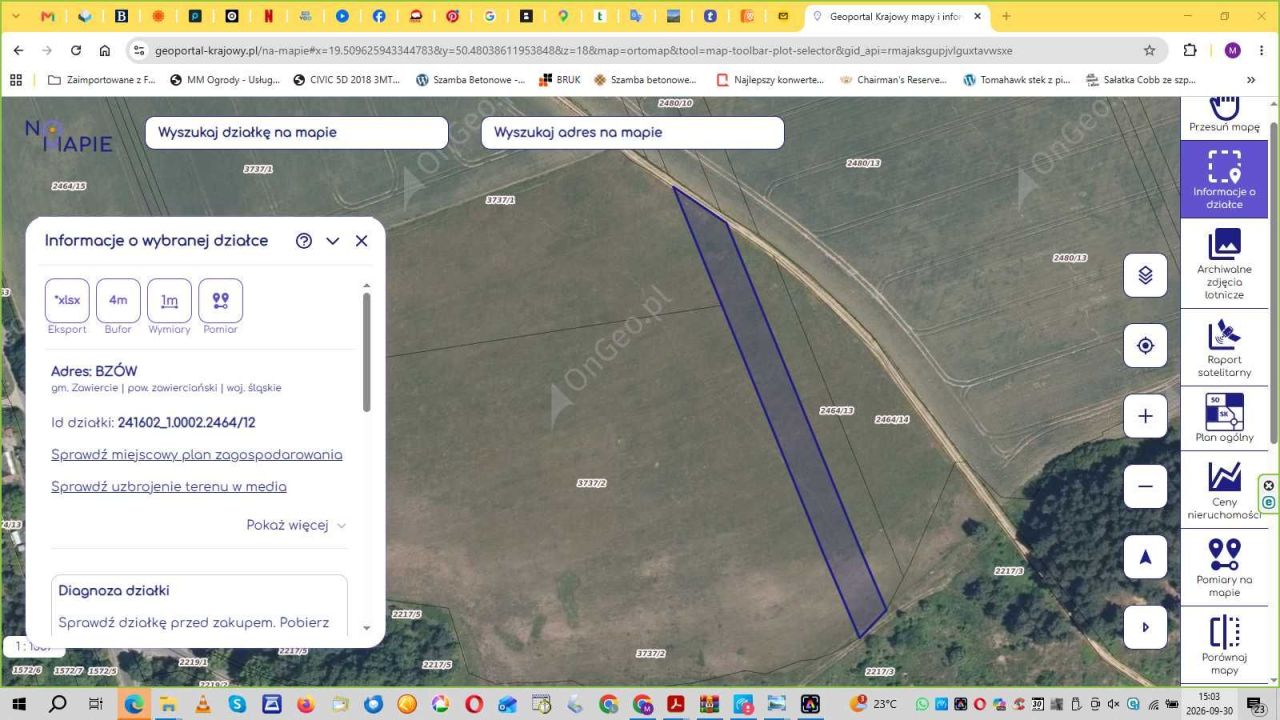The image size is (1280, 720).
Task: Click the 4m Bufor tool
Action: tap(118, 300)
